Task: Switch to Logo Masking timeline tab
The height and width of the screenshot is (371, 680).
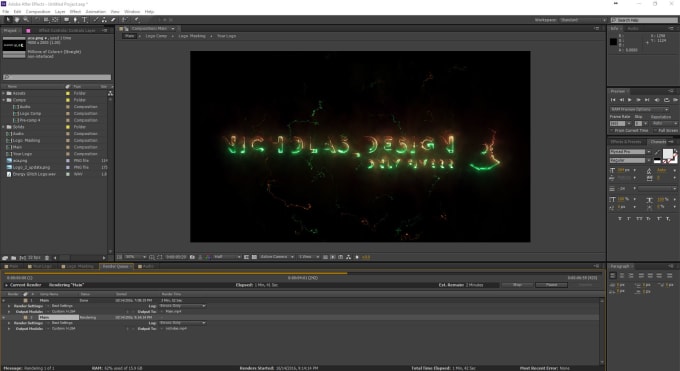Action: pyautogui.click(x=80, y=266)
